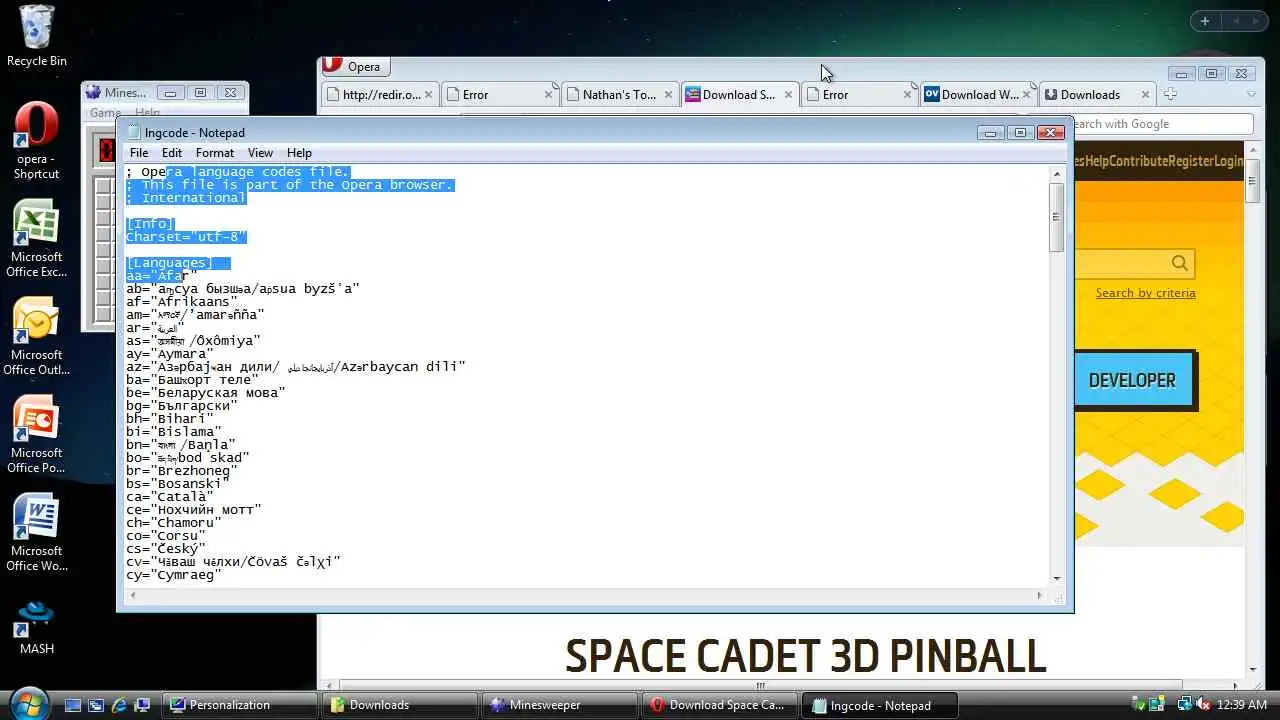Launch Microsoft Office Outlook desktop shortcut
This screenshot has height=720, width=1280.
36,336
